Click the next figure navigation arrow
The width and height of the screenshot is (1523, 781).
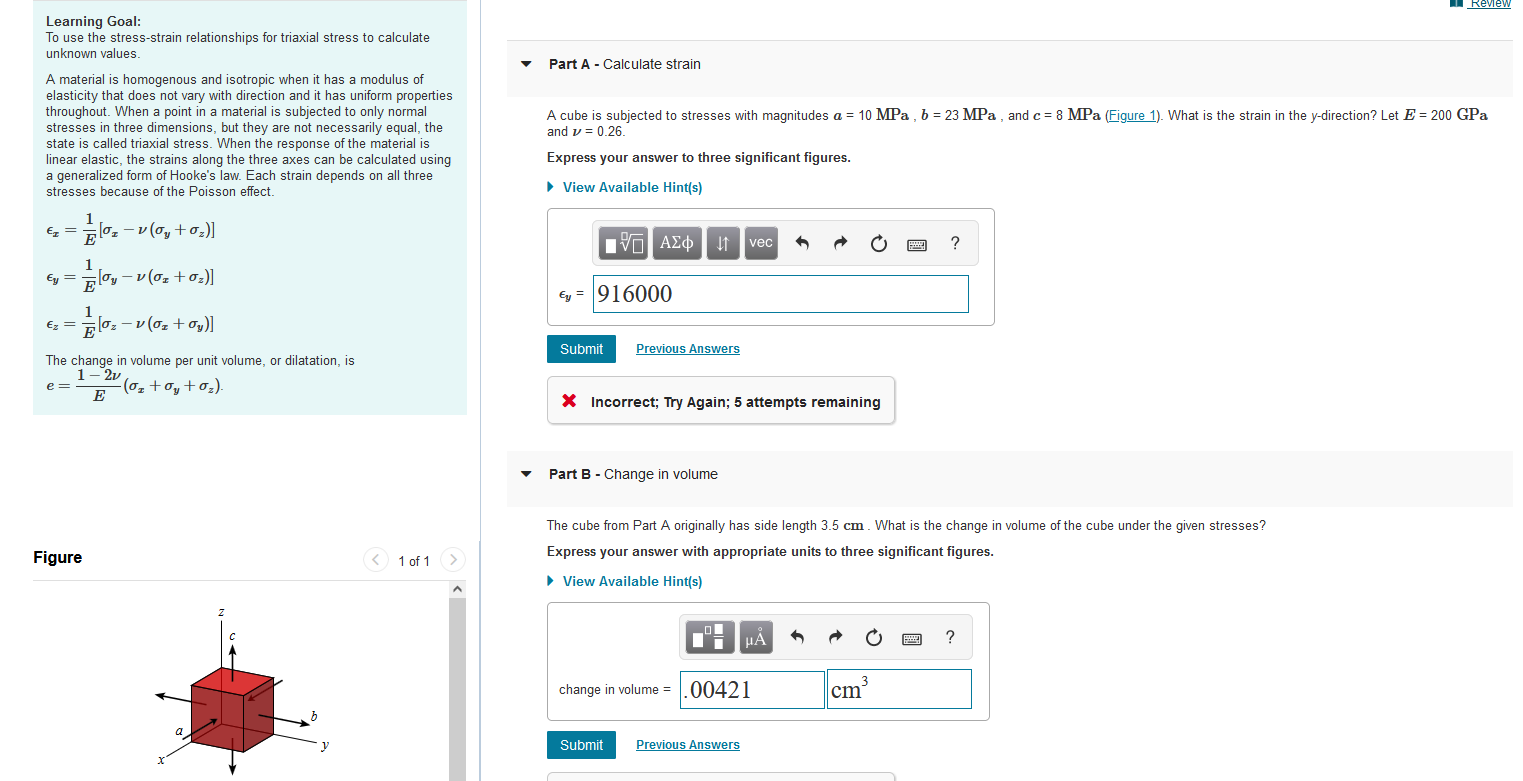pyautogui.click(x=452, y=560)
